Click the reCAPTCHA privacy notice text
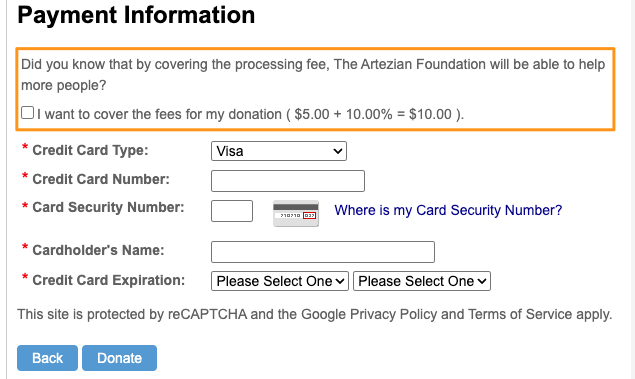 pos(315,314)
